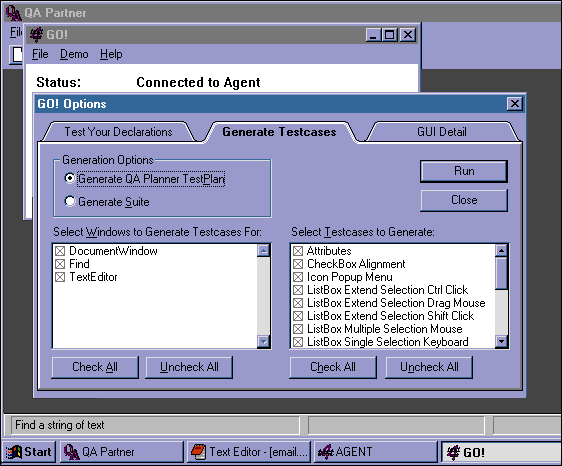Click the GO! window title icon
Viewport: 562px width, 466px height.
36,34
